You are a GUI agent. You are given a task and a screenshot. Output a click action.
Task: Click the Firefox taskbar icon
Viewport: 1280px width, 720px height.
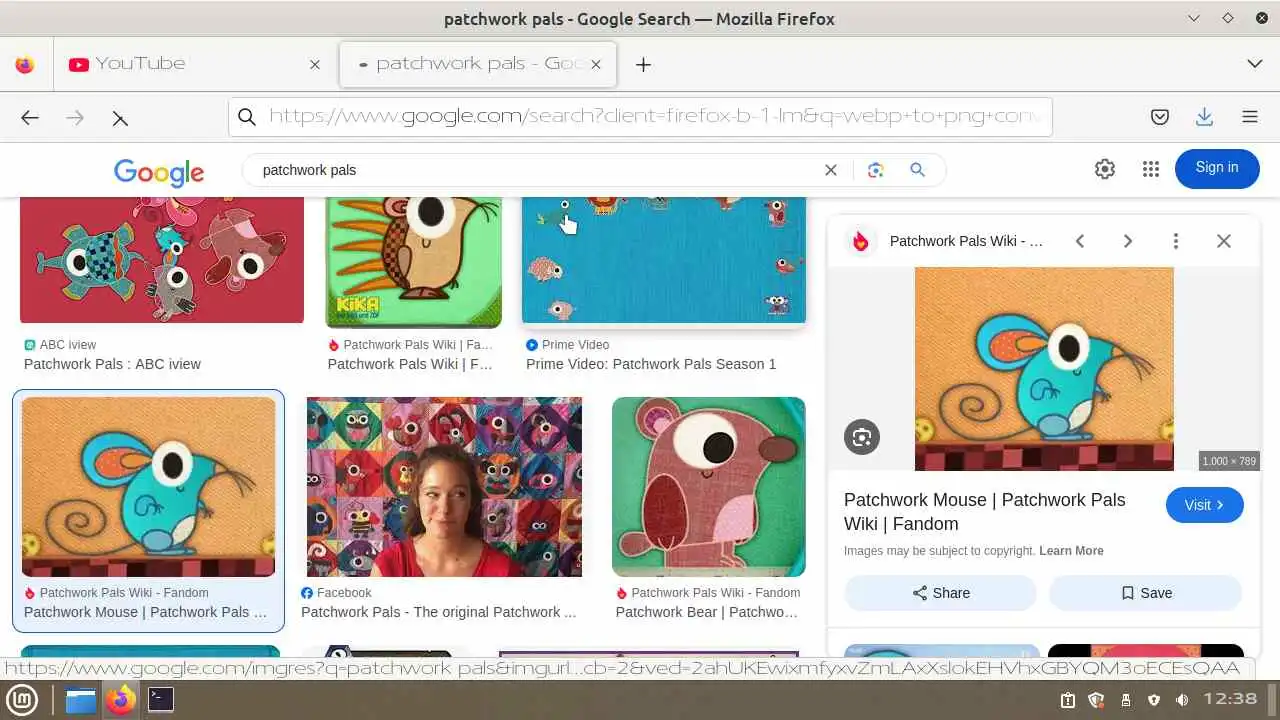(121, 700)
